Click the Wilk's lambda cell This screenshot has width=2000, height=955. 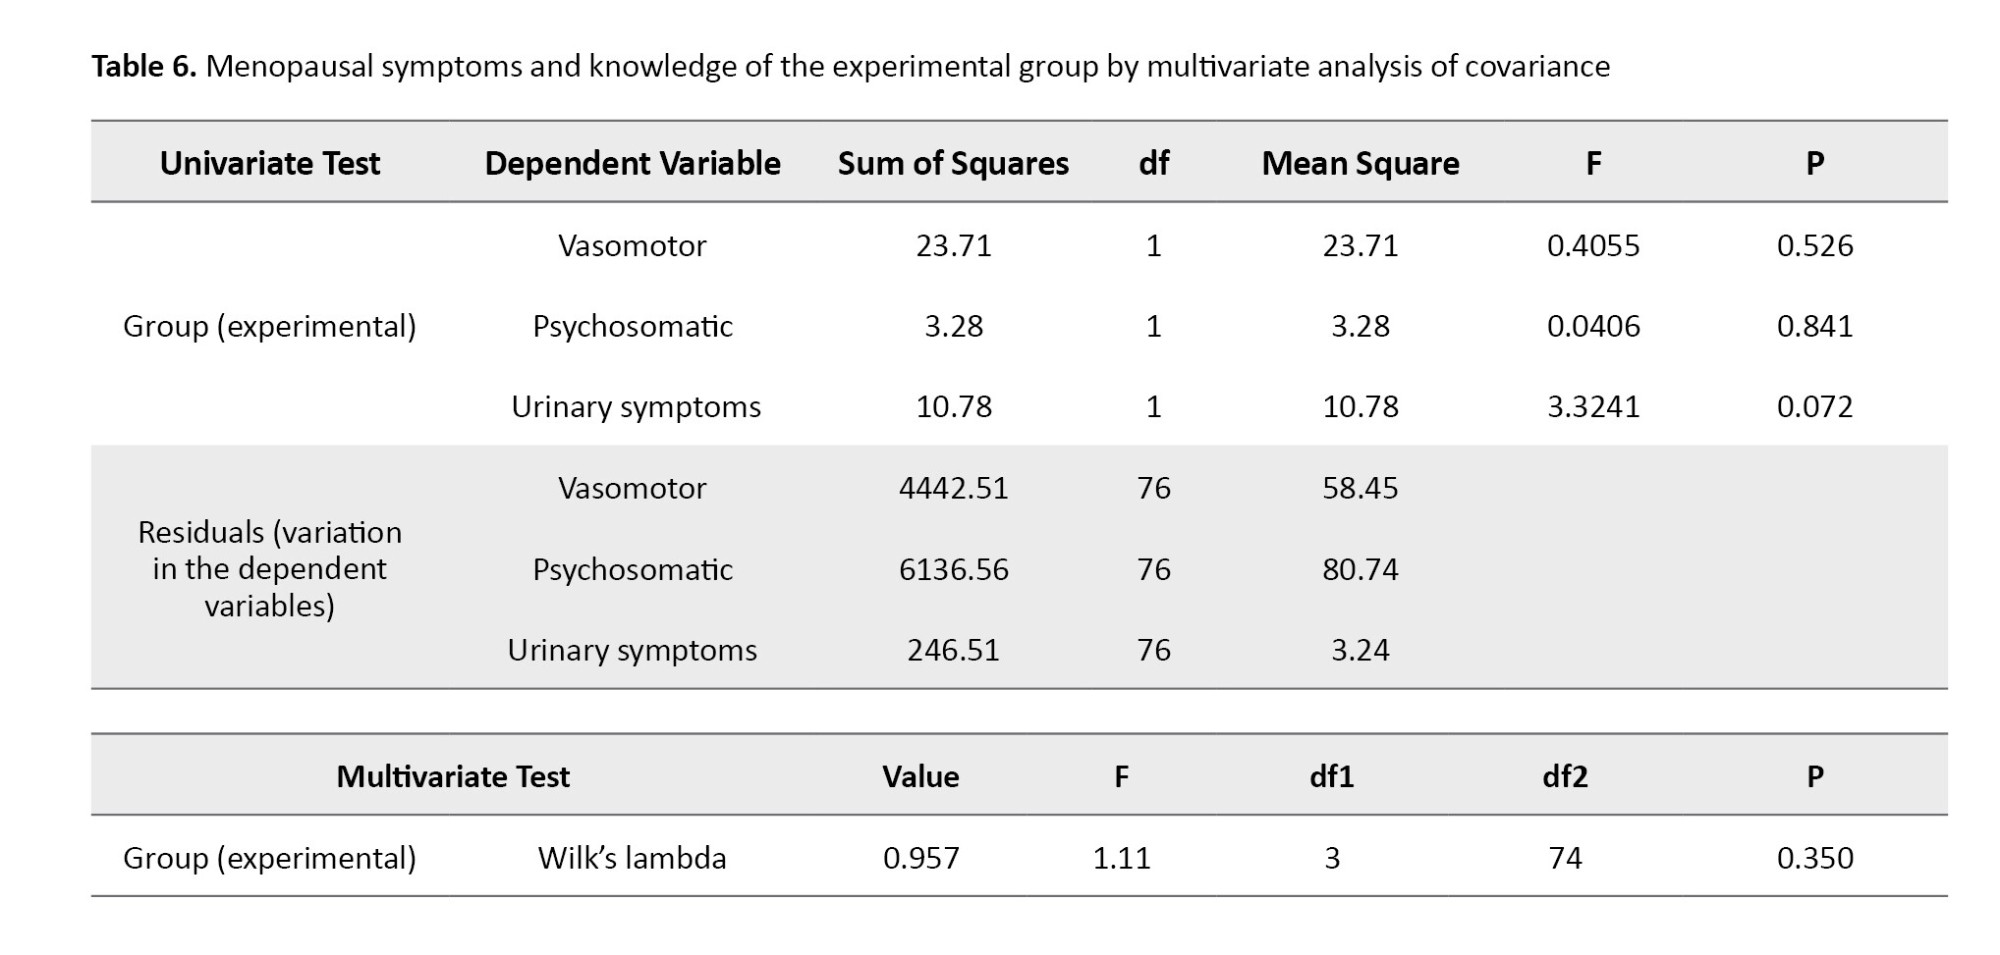[632, 858]
